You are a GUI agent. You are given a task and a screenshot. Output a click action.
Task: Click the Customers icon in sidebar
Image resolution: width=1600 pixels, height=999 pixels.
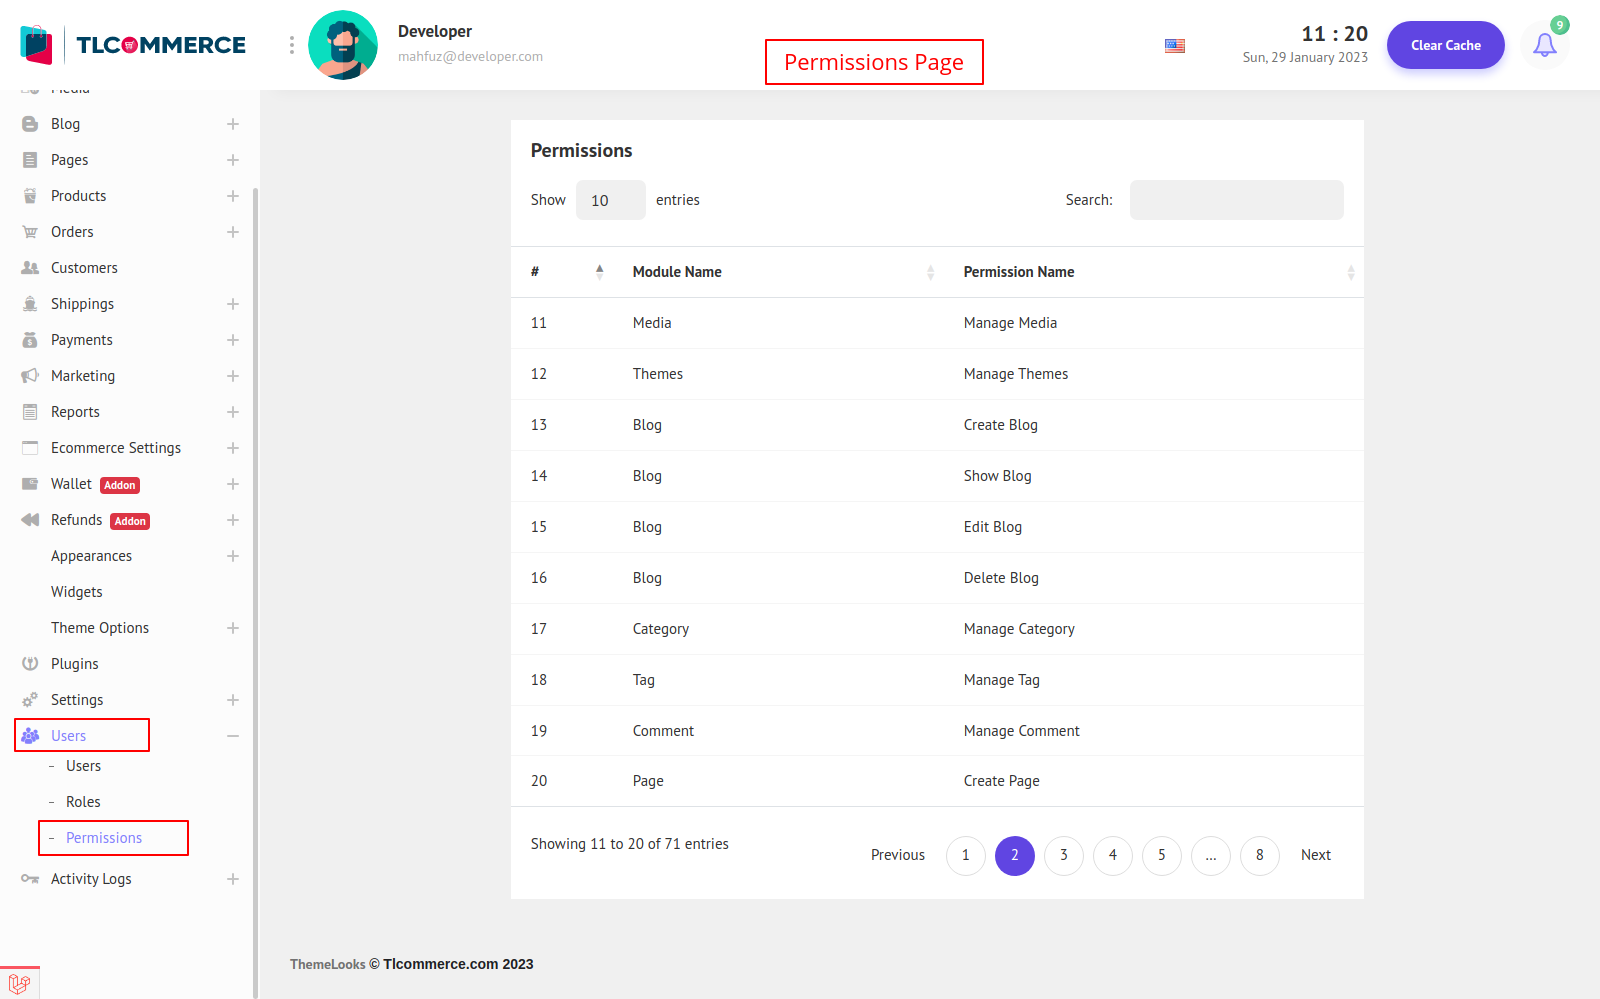click(30, 268)
